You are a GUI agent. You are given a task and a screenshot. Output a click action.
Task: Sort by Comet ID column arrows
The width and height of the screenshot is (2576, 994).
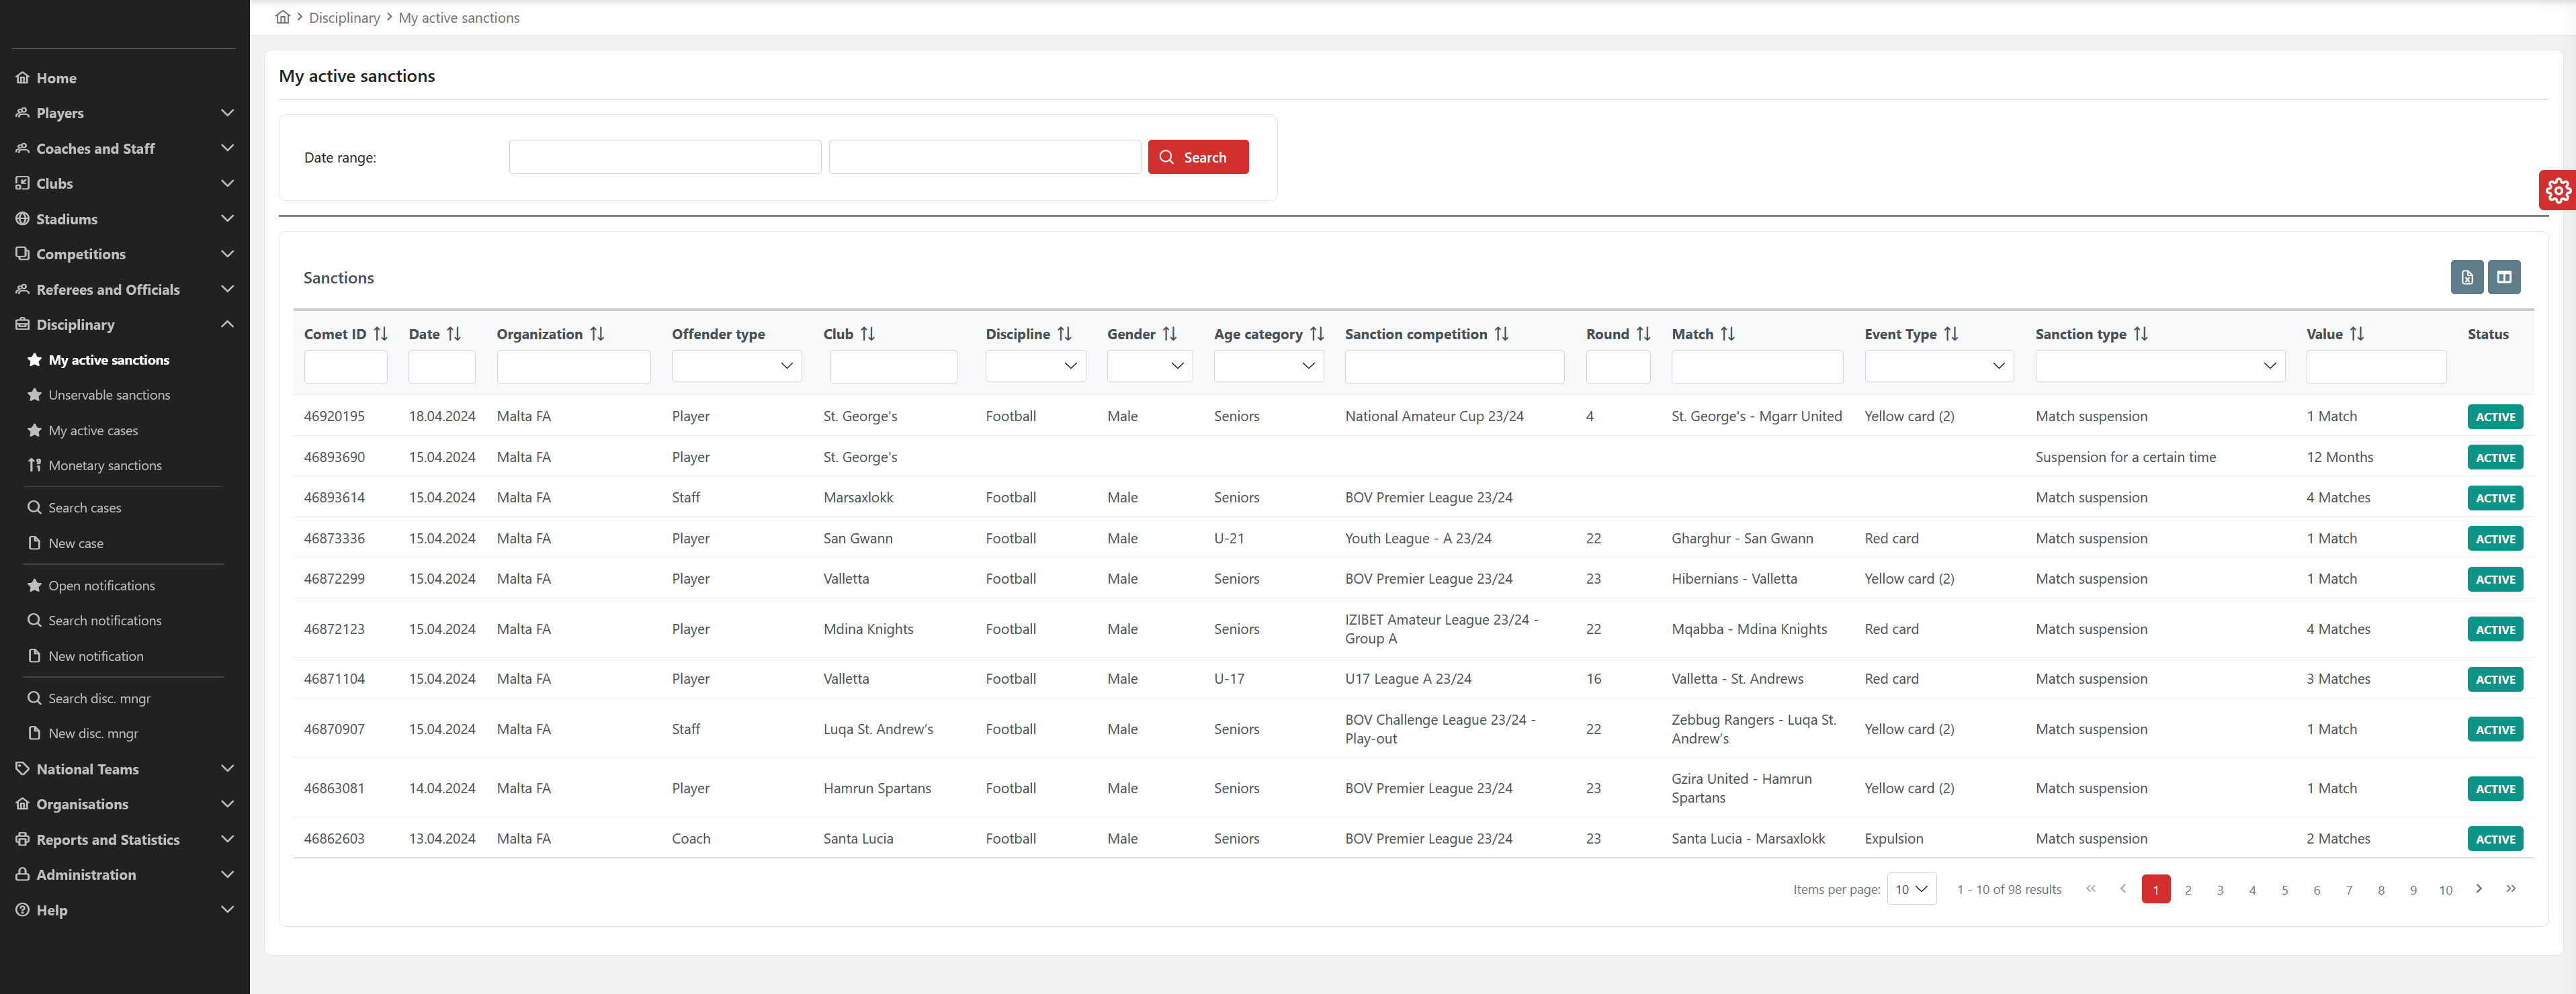pos(380,334)
